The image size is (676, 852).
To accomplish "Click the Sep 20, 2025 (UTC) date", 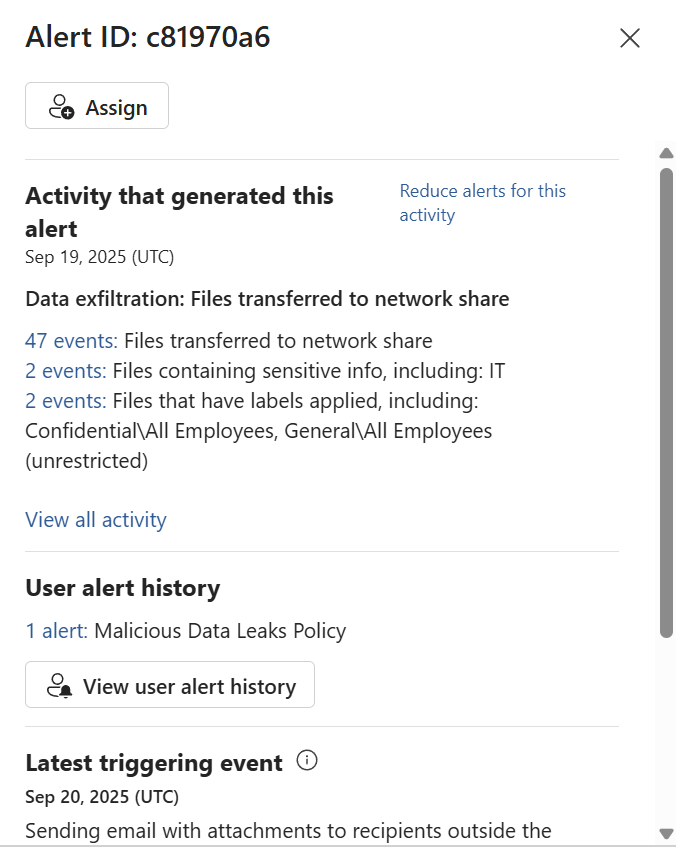I will pos(102,797).
